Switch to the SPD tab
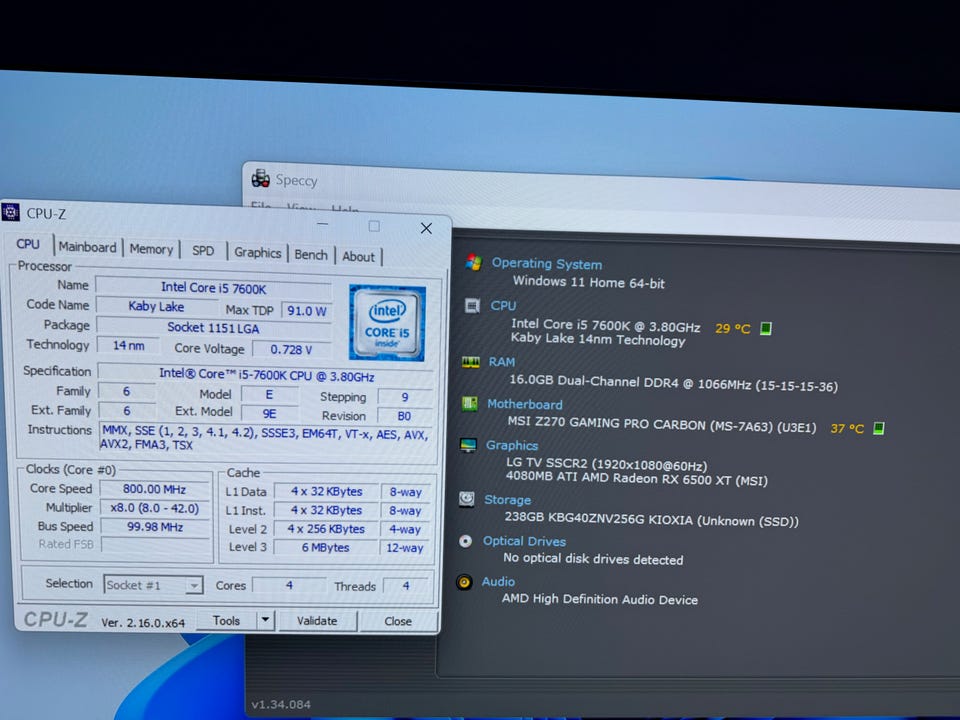 click(x=203, y=251)
